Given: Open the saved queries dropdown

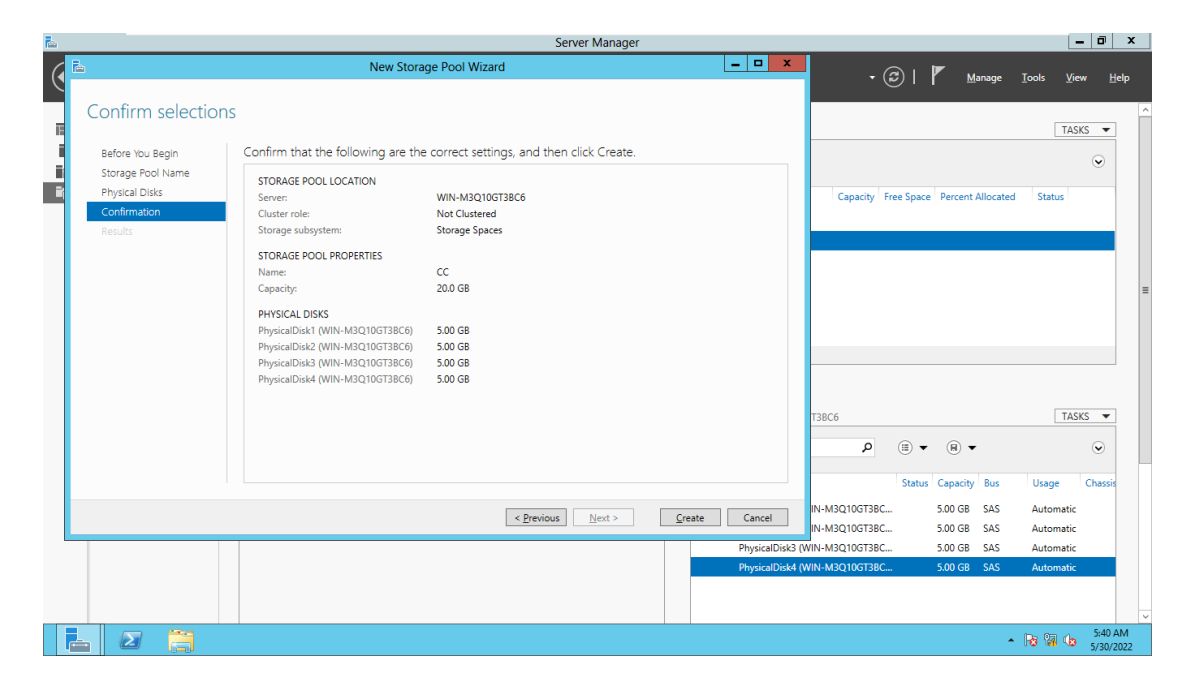Looking at the screenshot, I should [961, 448].
